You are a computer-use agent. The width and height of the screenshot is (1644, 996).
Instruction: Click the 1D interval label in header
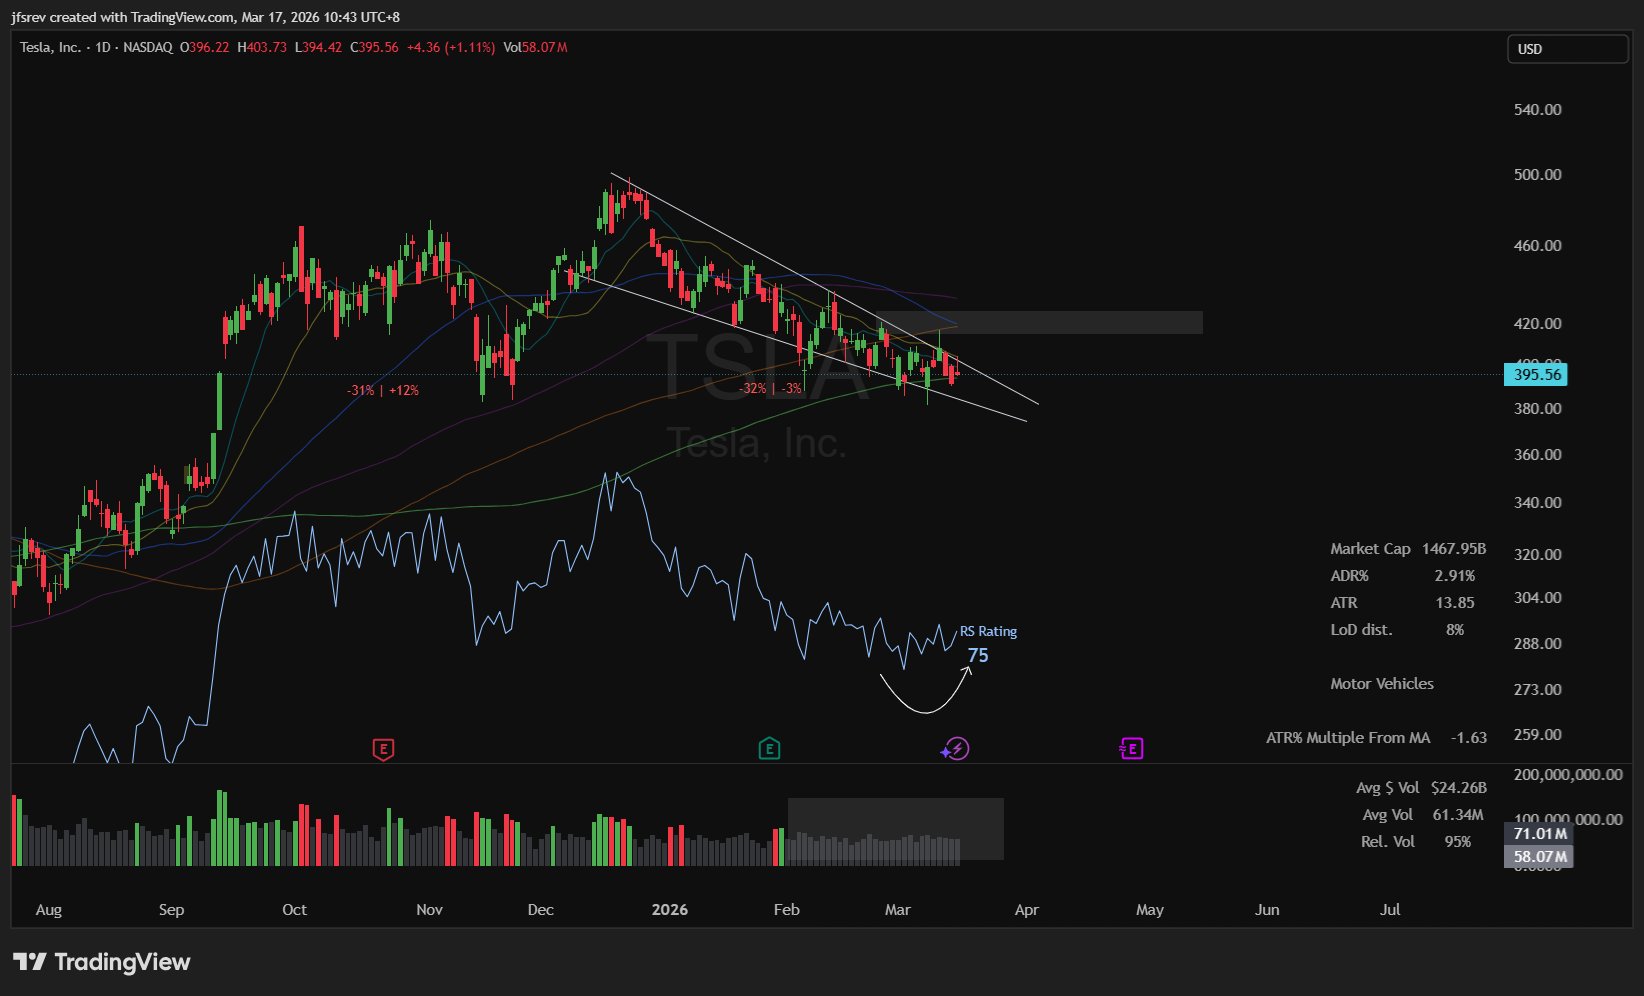tap(103, 47)
